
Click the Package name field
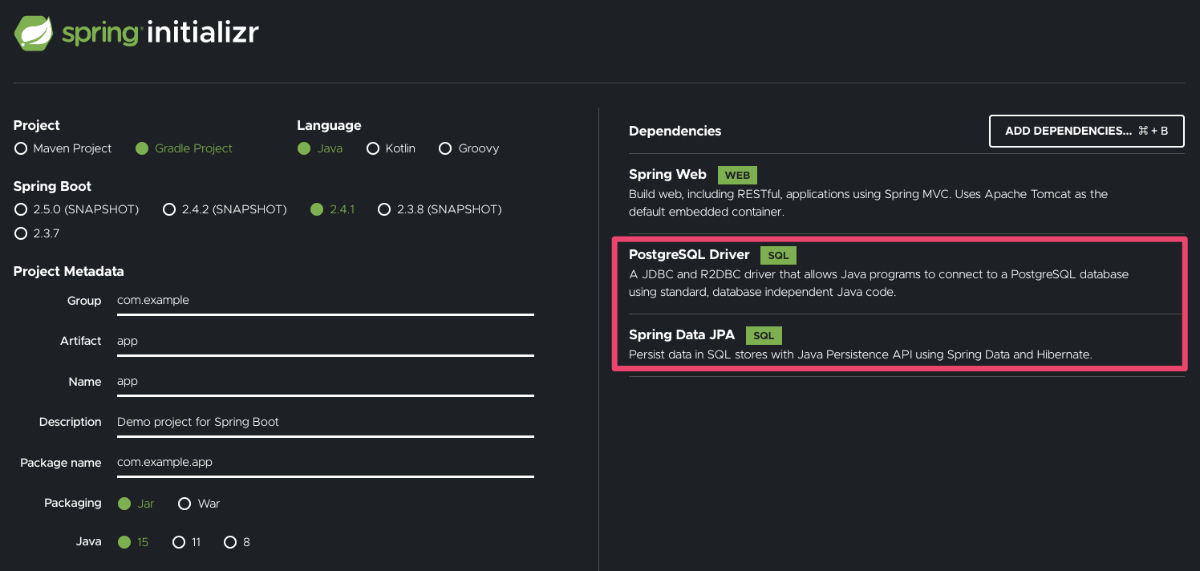324,462
